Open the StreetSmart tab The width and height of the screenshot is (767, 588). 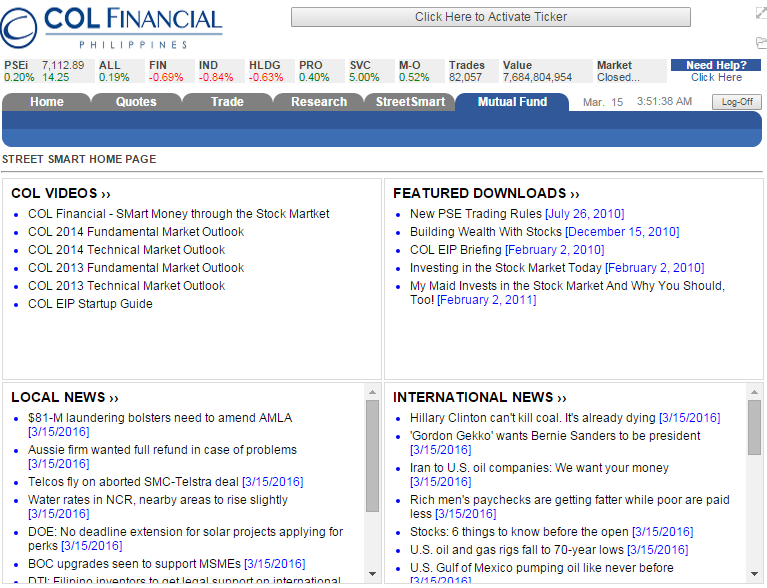[x=410, y=102]
